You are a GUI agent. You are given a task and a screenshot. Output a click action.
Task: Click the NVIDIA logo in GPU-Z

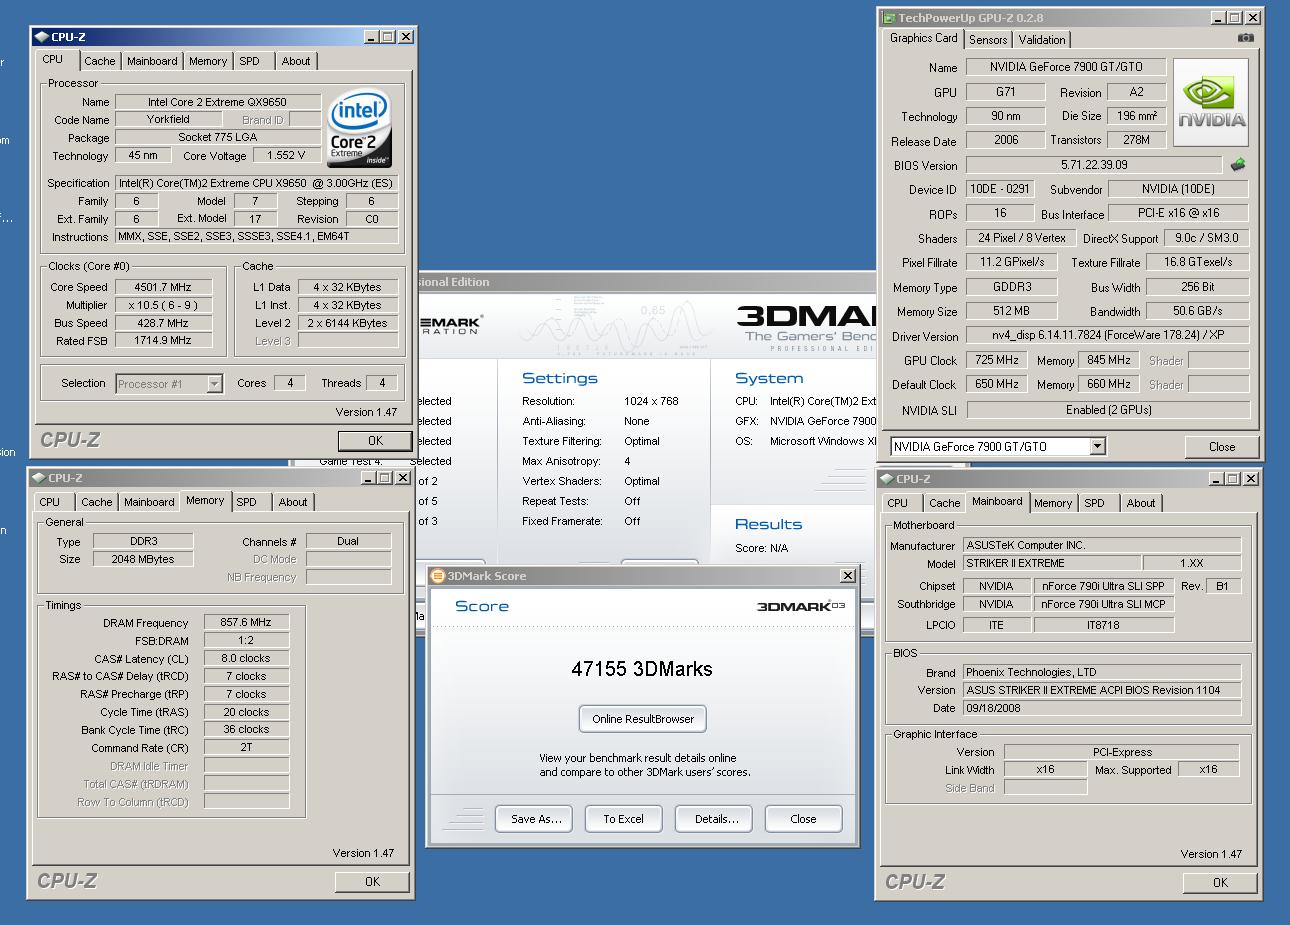coord(1211,100)
